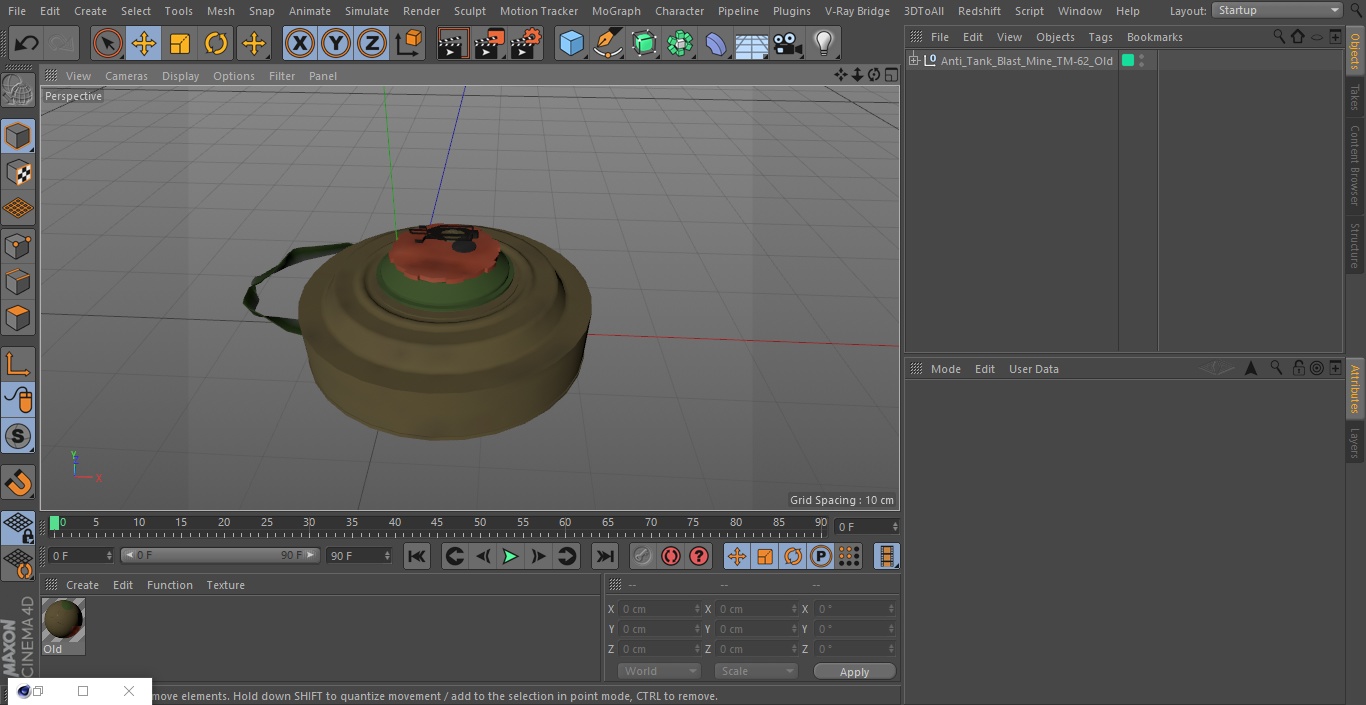Go to End of animation

pos(605,556)
